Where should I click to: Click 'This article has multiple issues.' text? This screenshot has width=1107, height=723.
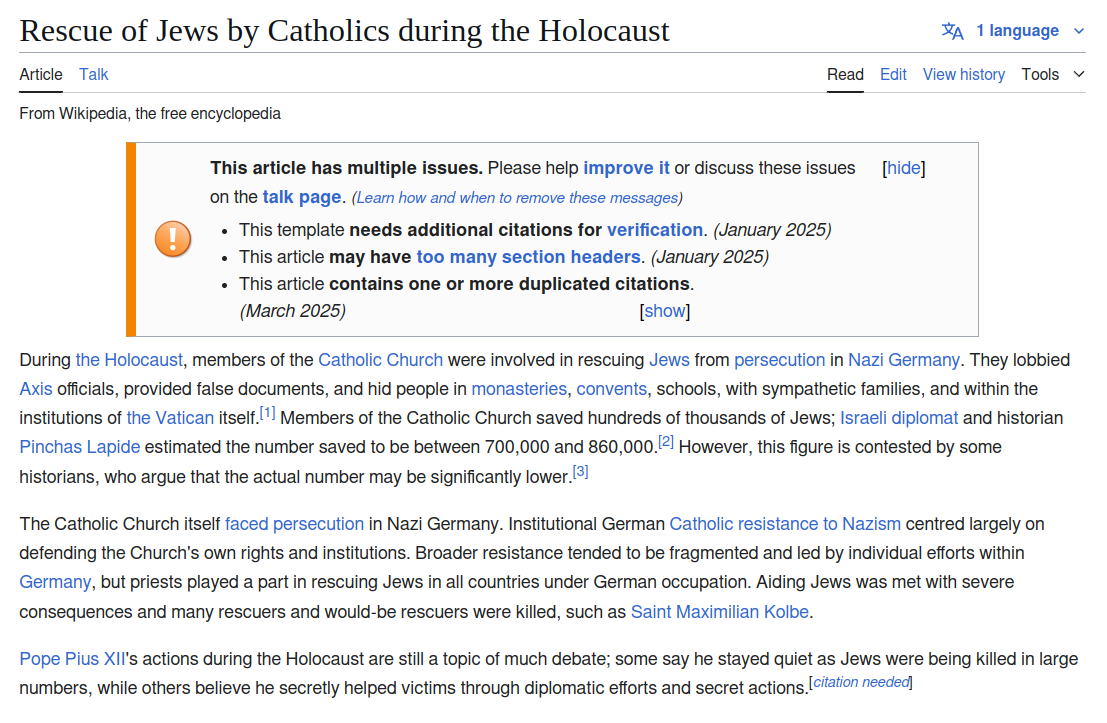347,168
